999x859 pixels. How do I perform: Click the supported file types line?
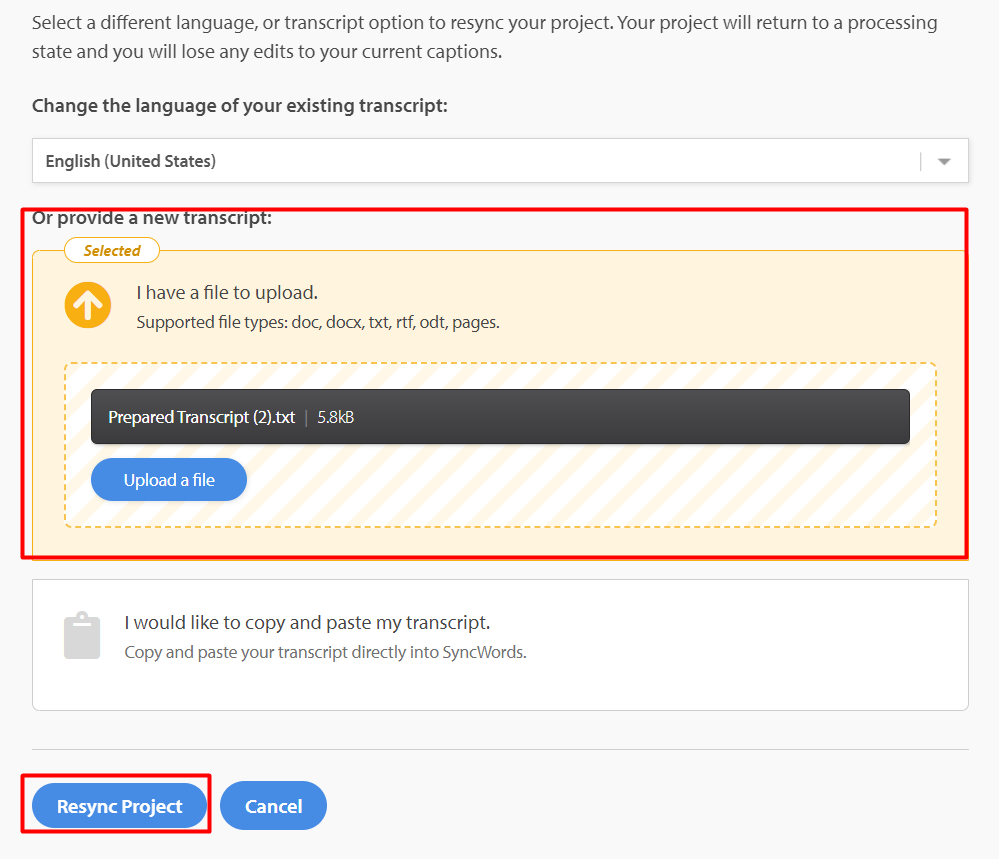(x=318, y=322)
